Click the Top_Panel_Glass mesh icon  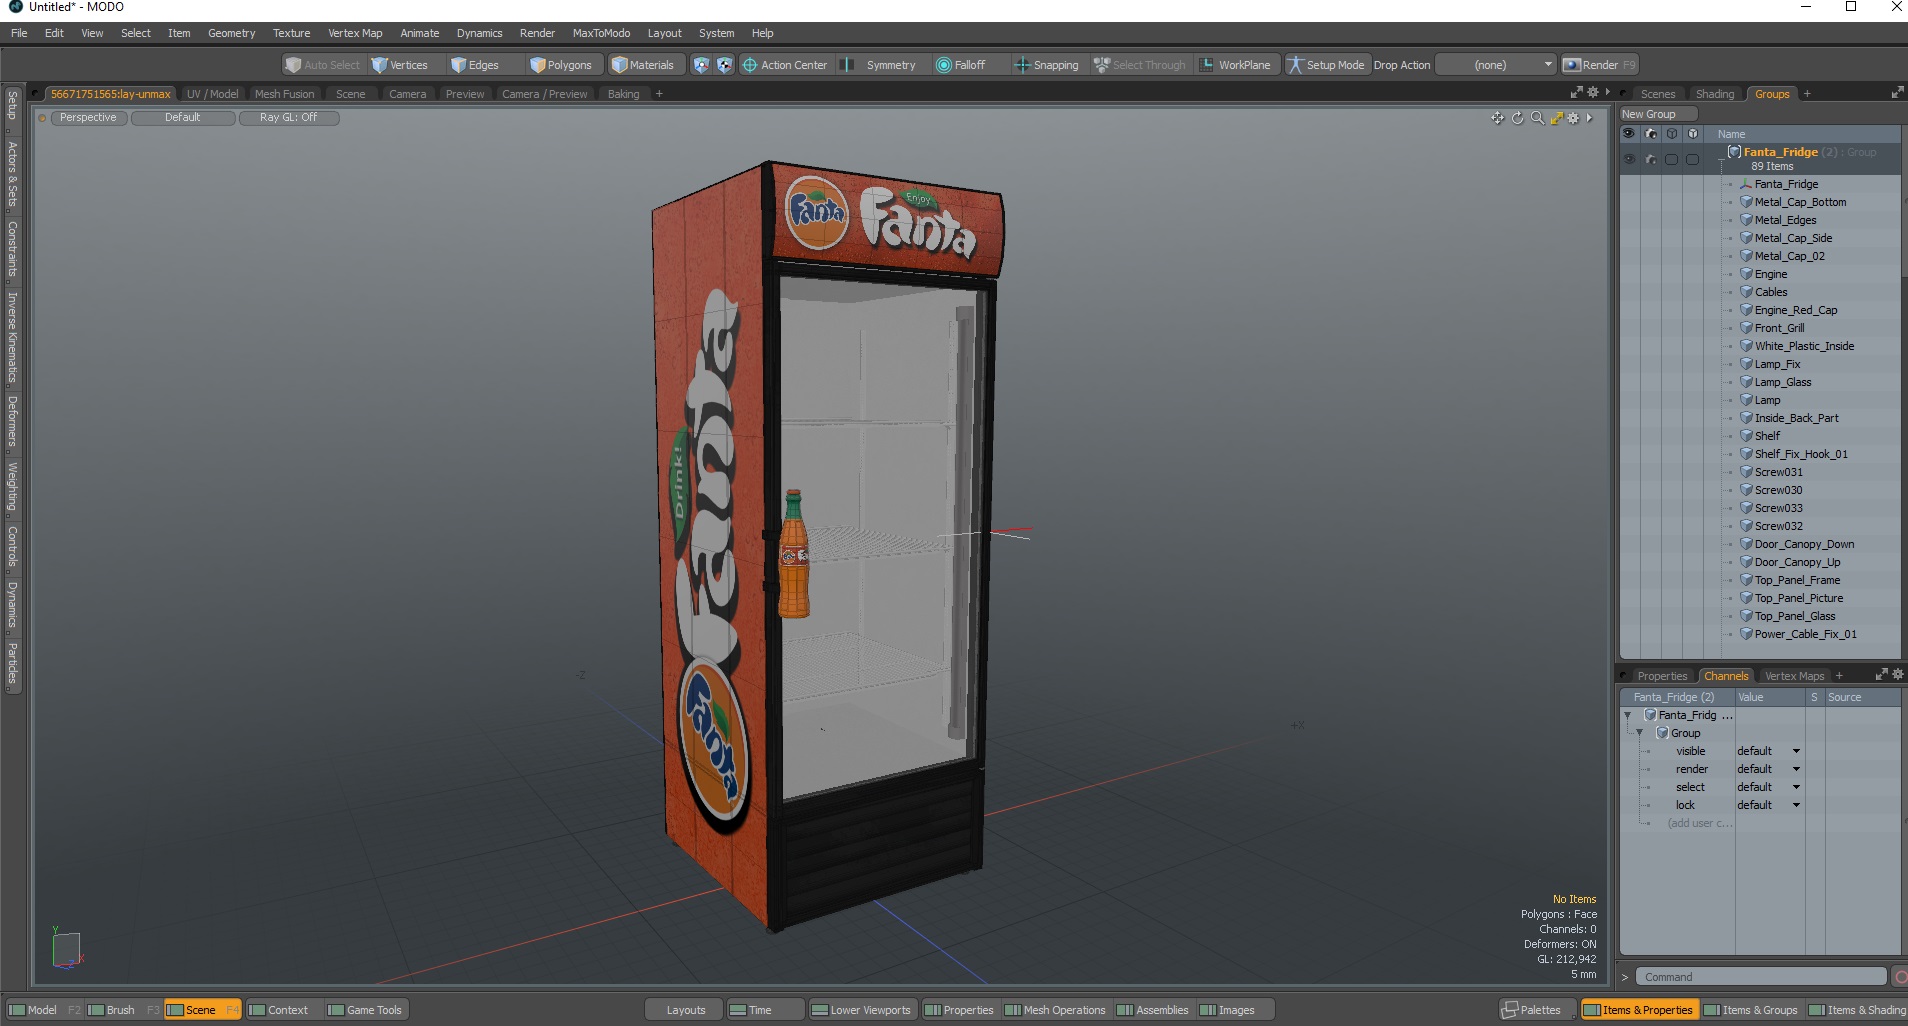pyautogui.click(x=1746, y=616)
